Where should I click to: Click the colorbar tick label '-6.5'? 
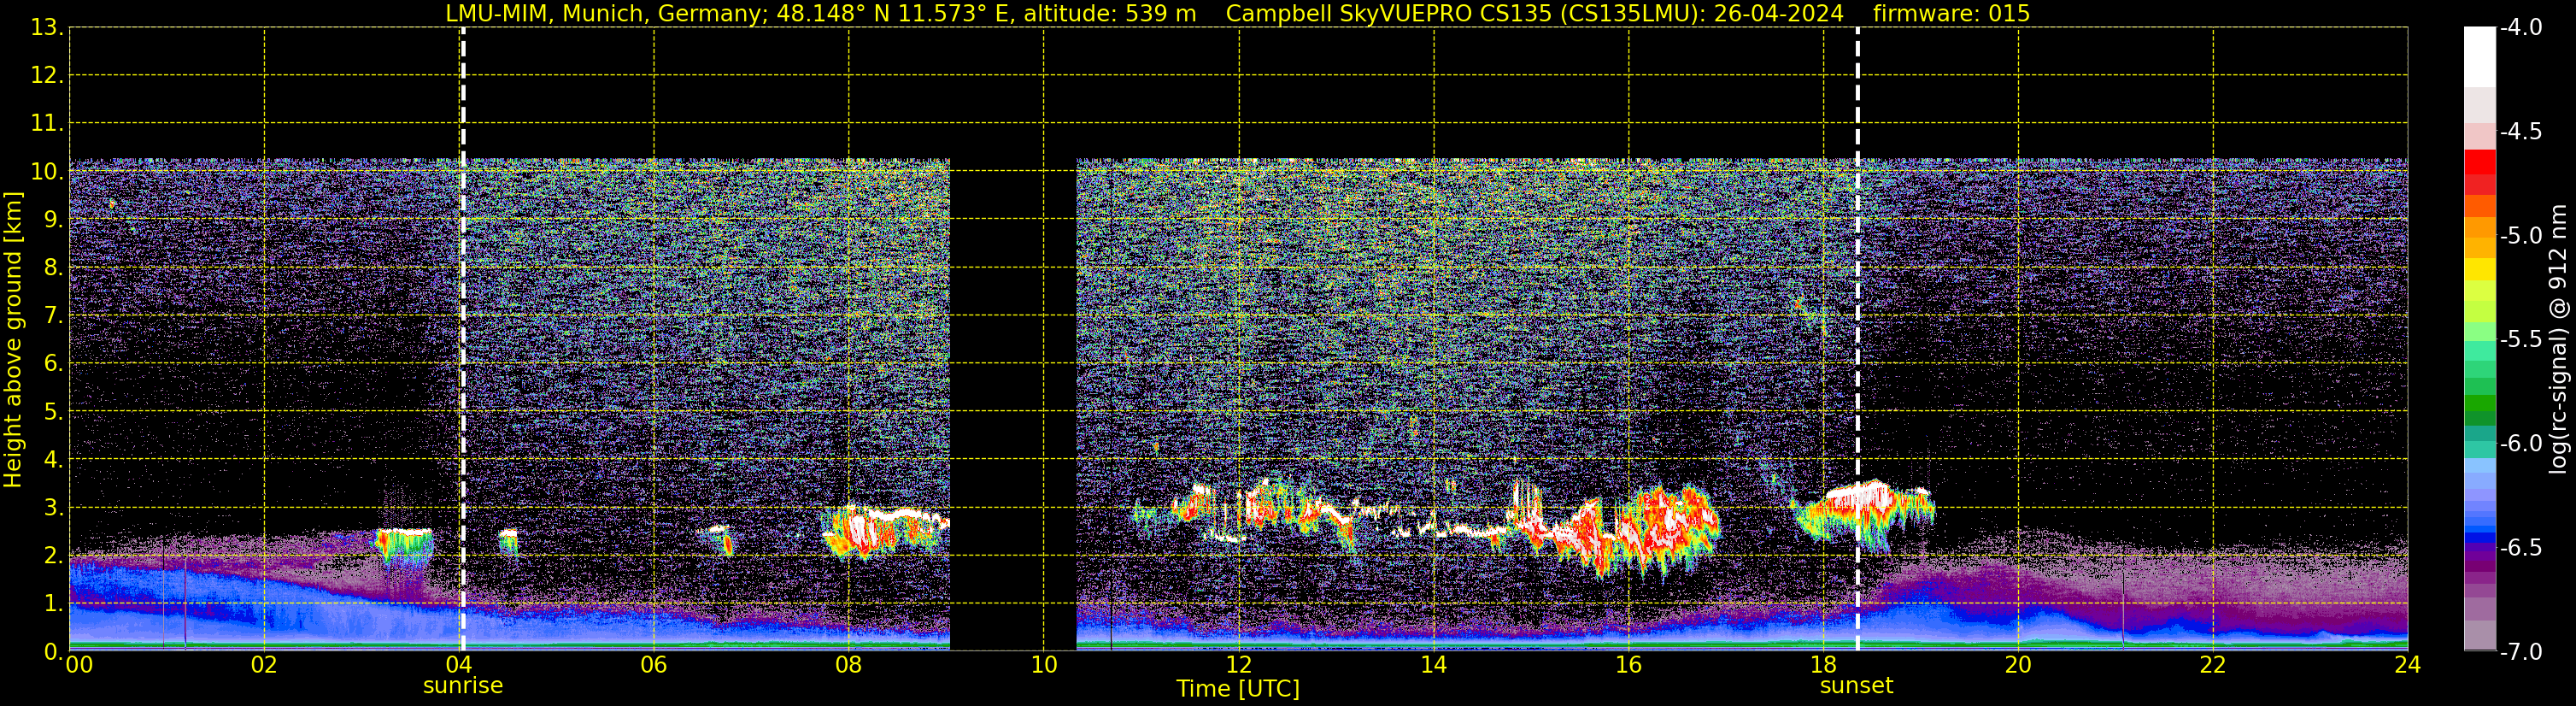click(2521, 547)
